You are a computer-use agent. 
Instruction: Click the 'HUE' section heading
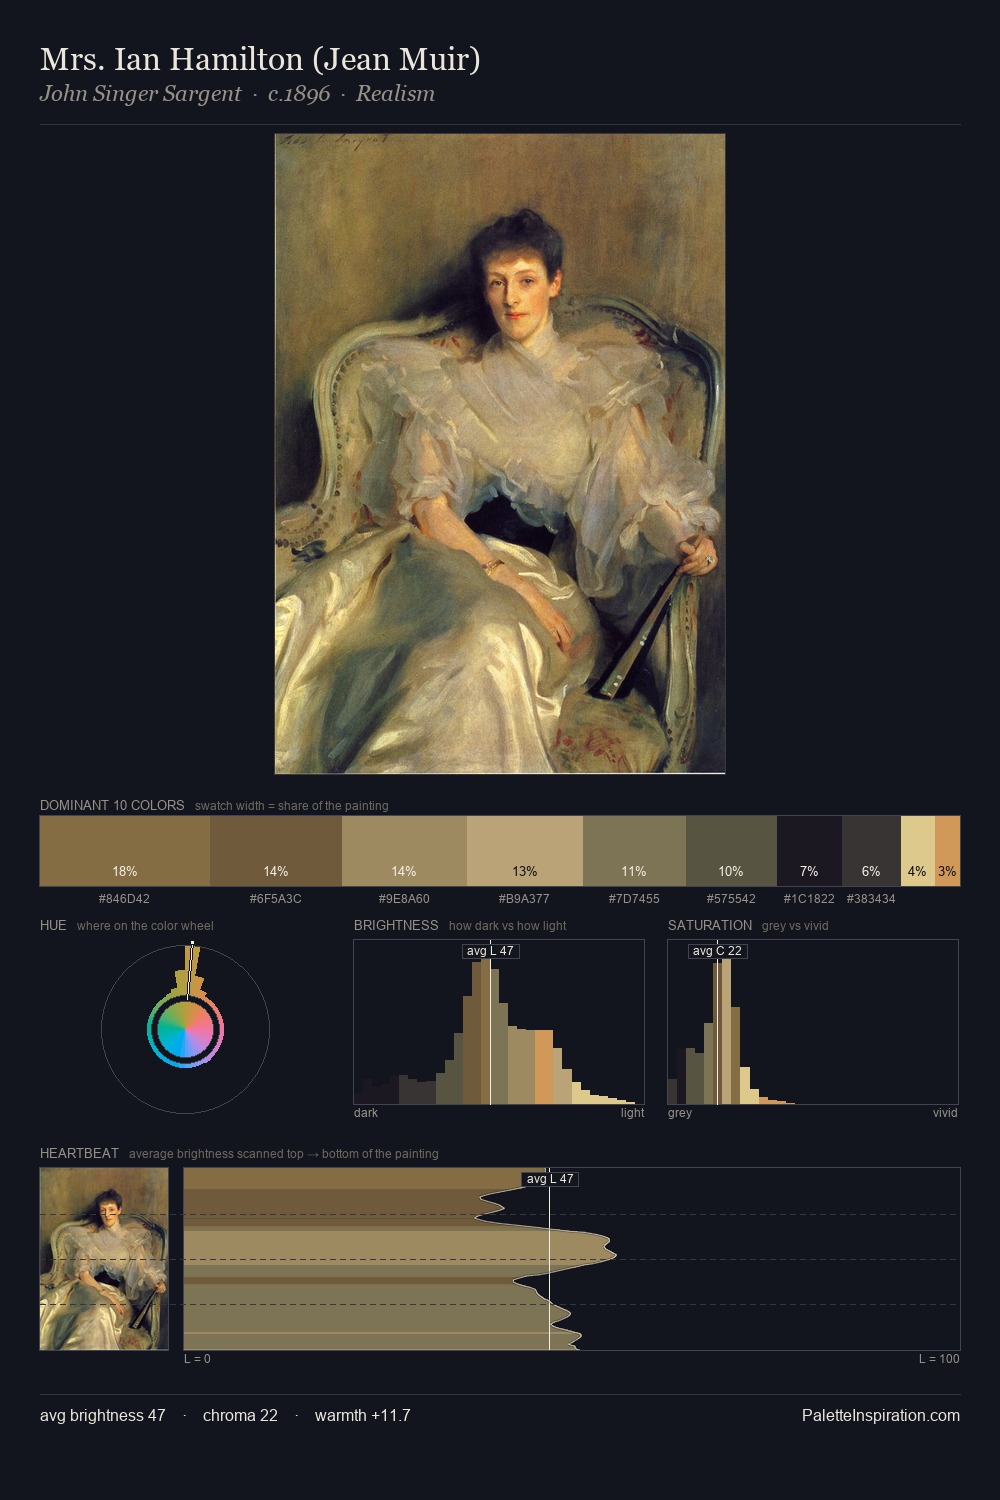point(53,926)
